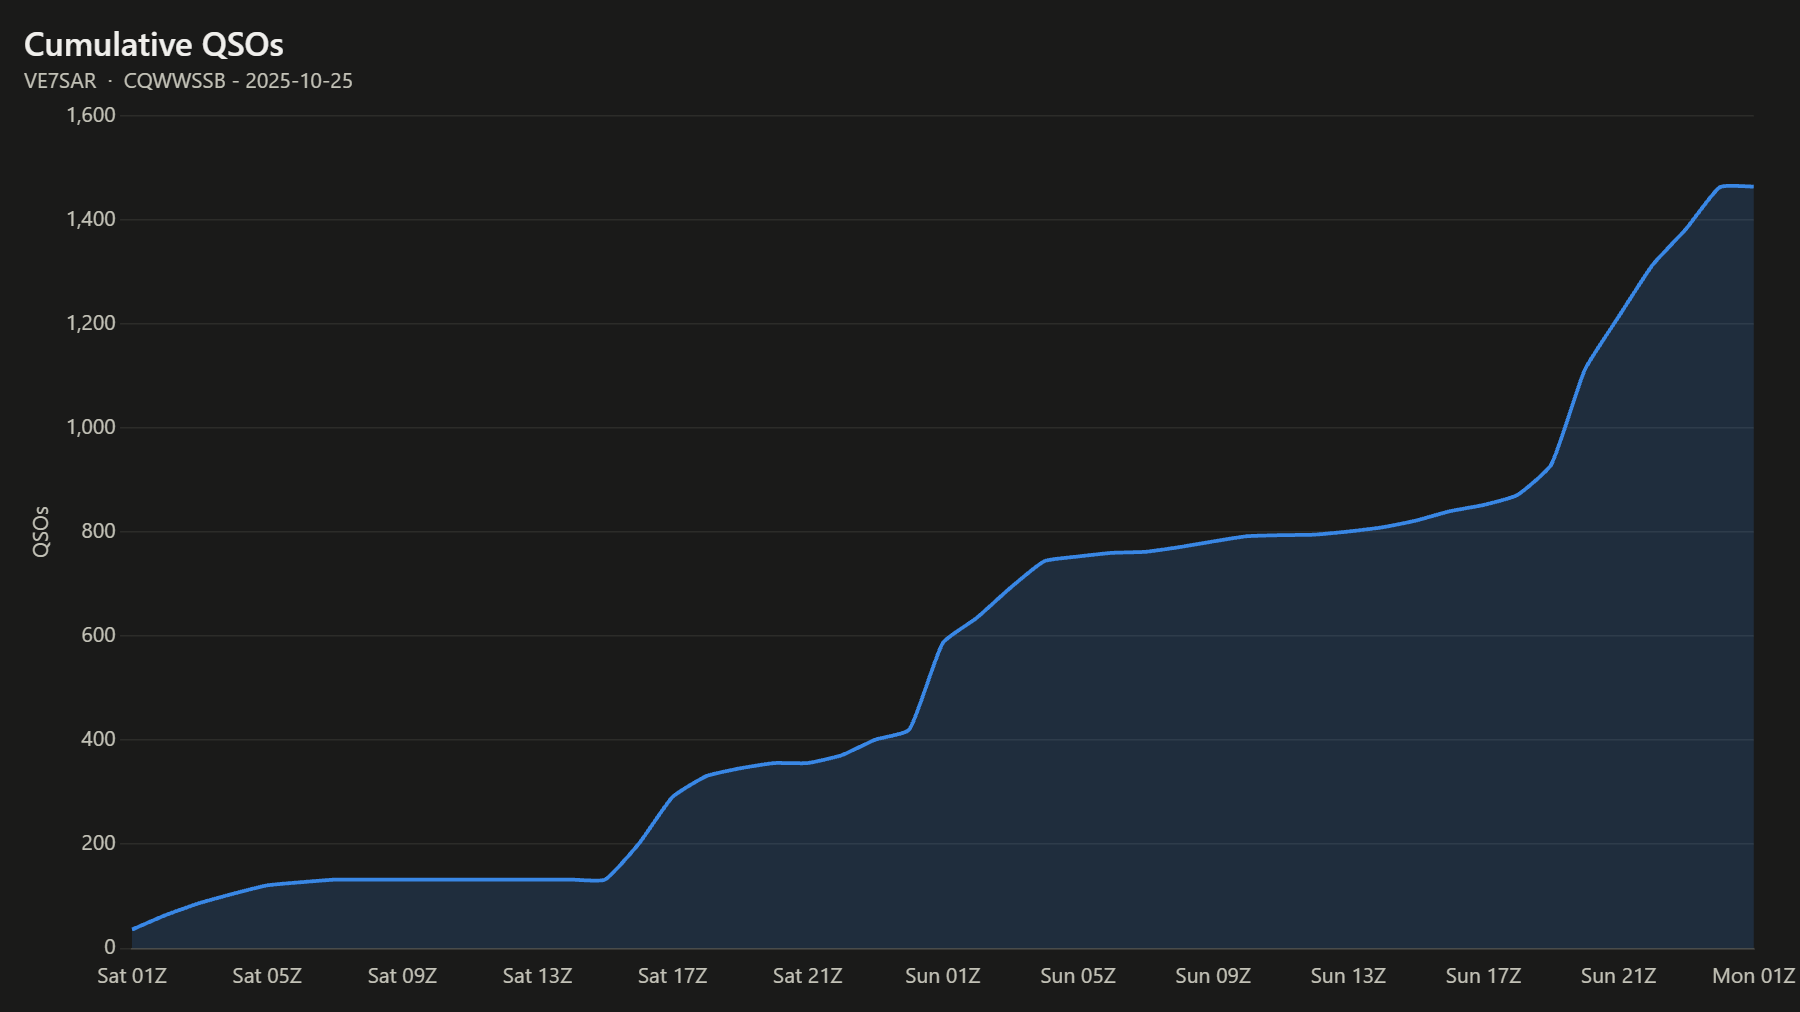This screenshot has width=1800, height=1012.
Task: Click the Sat 09Z x-axis label
Action: point(402,976)
